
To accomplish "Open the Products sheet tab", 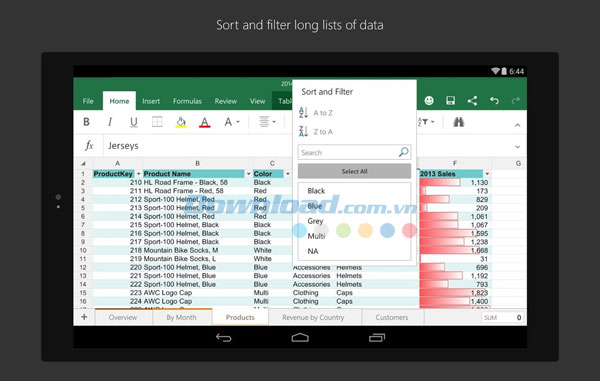I will 240,318.
